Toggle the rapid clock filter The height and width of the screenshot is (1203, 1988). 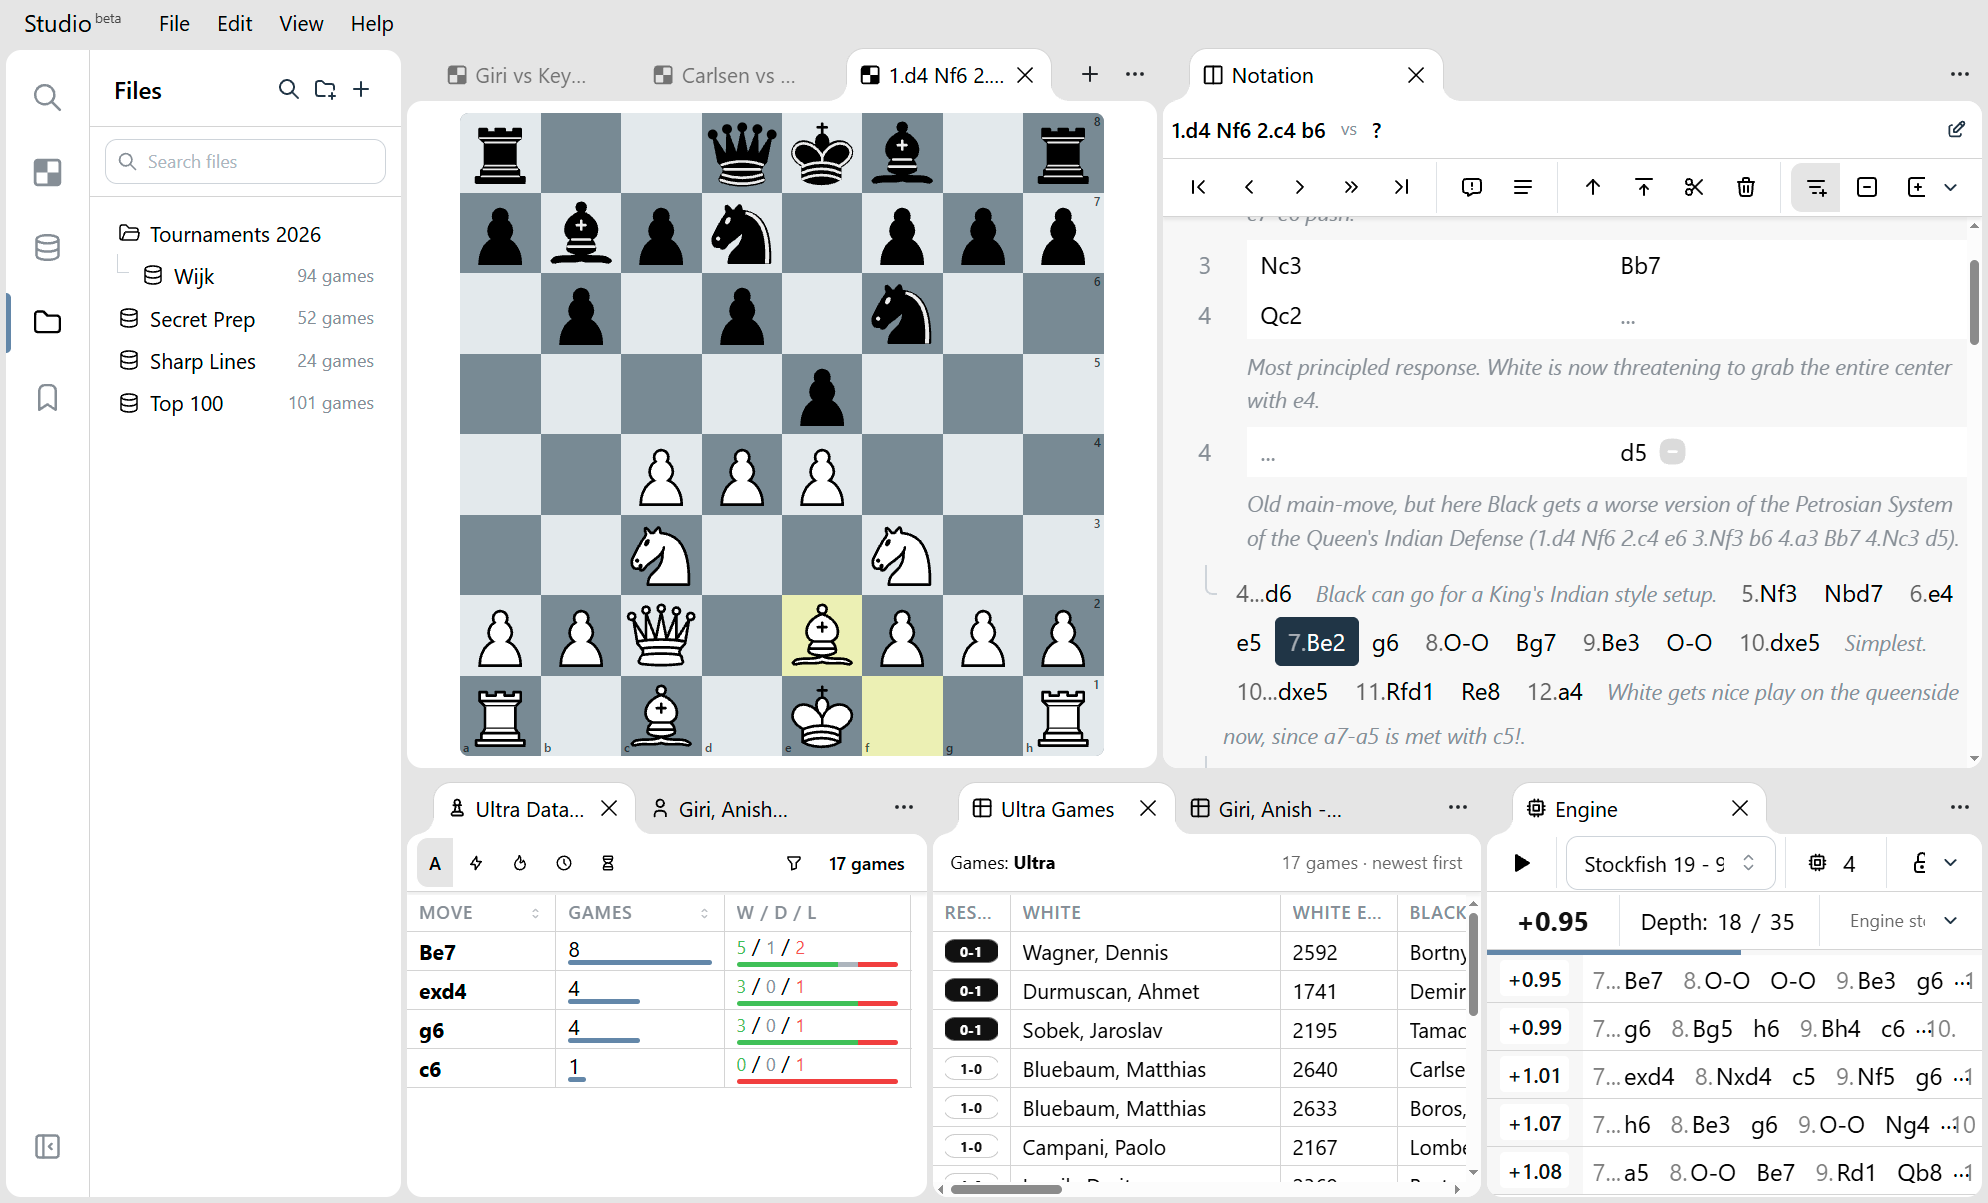coord(564,863)
